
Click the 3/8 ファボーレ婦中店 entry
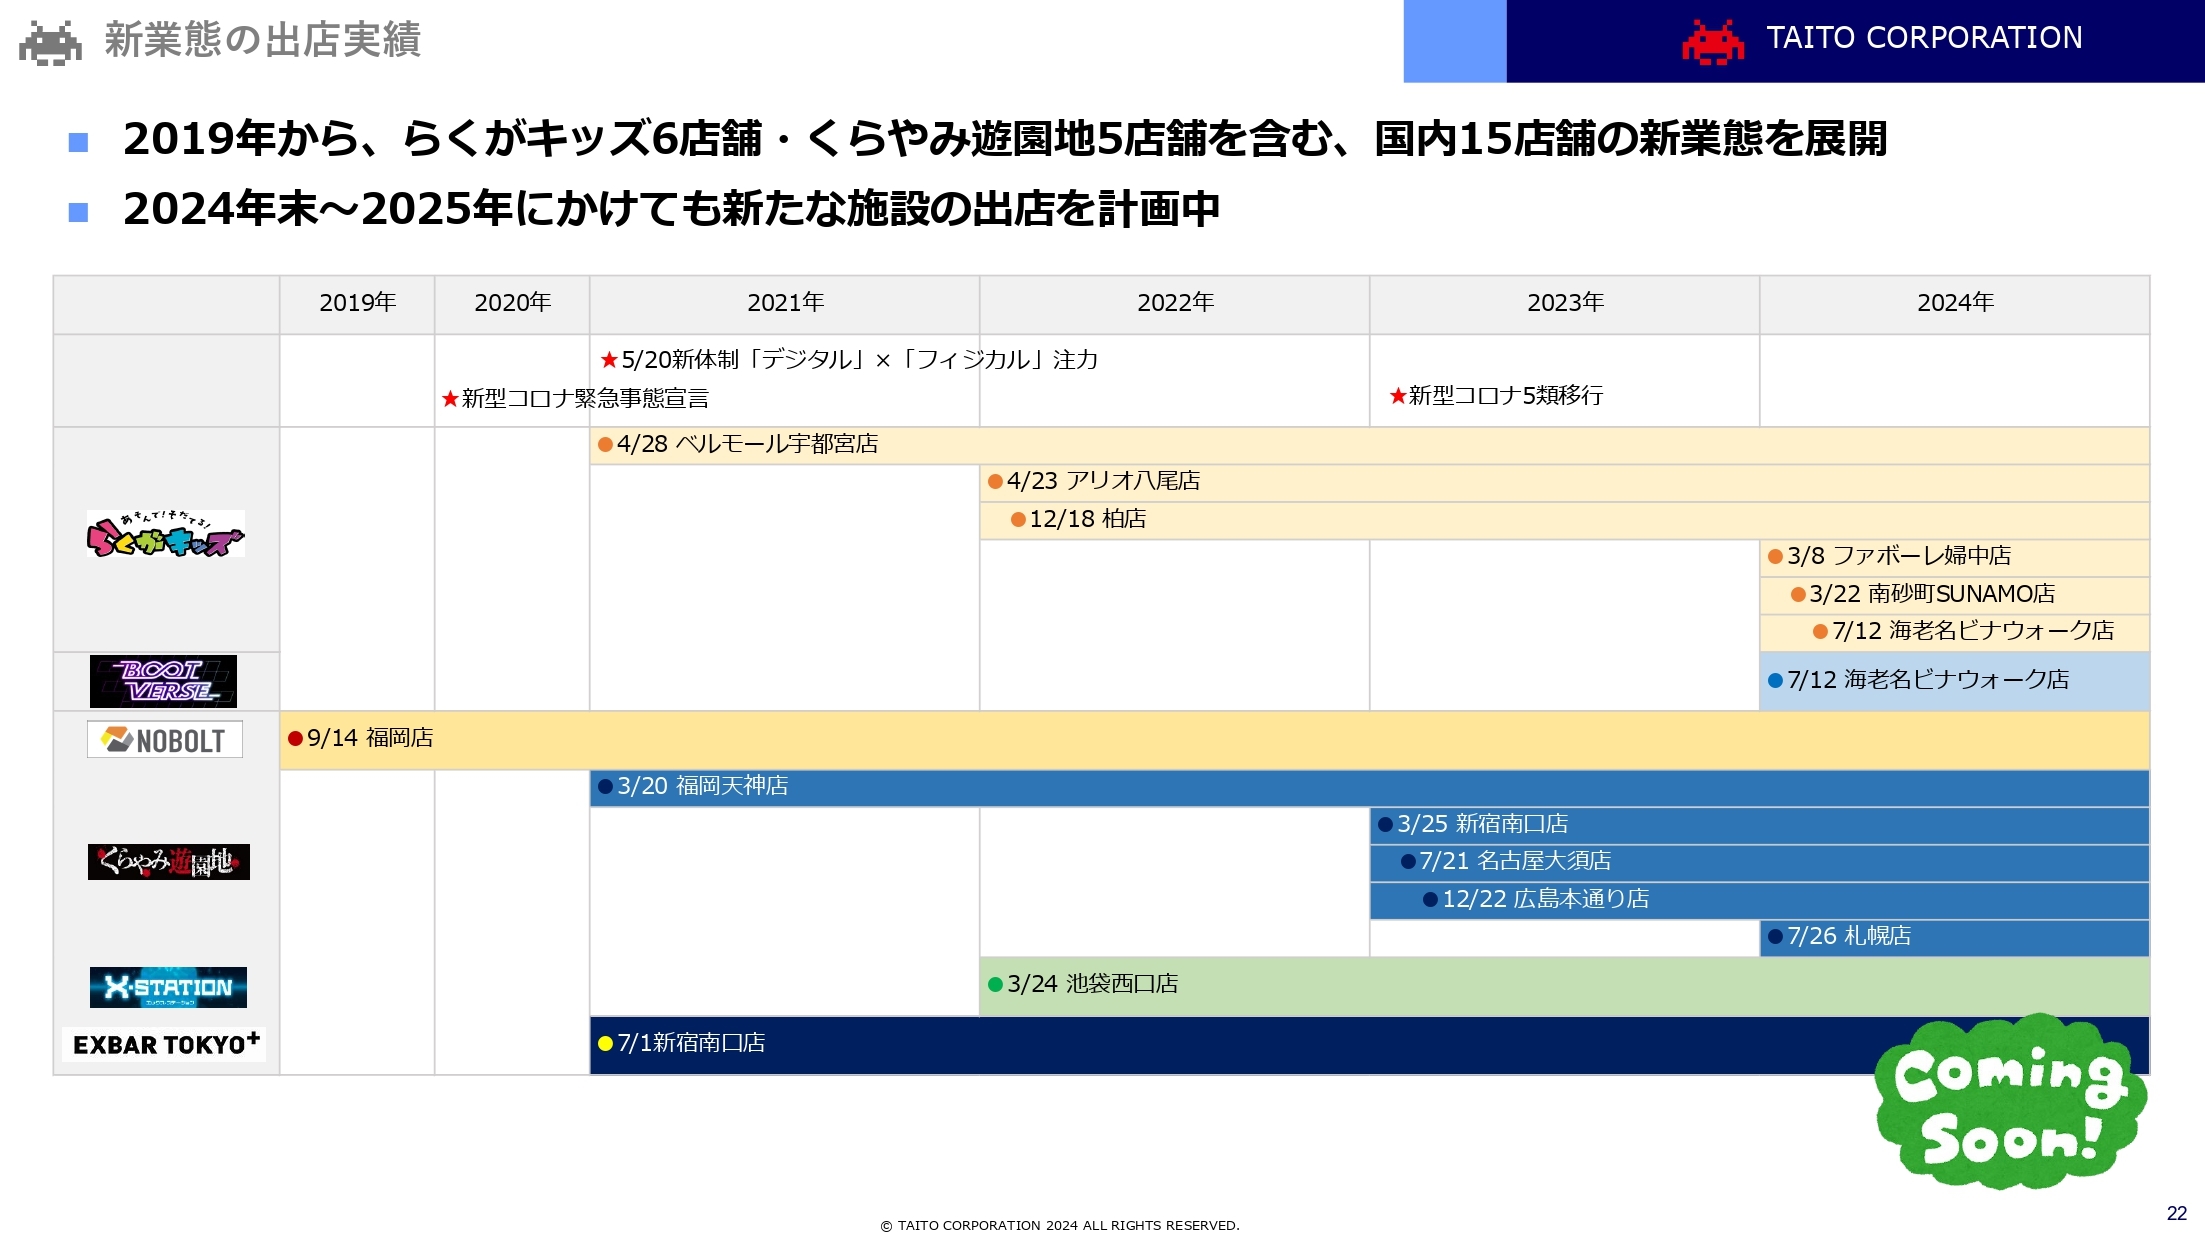pos(1955,558)
